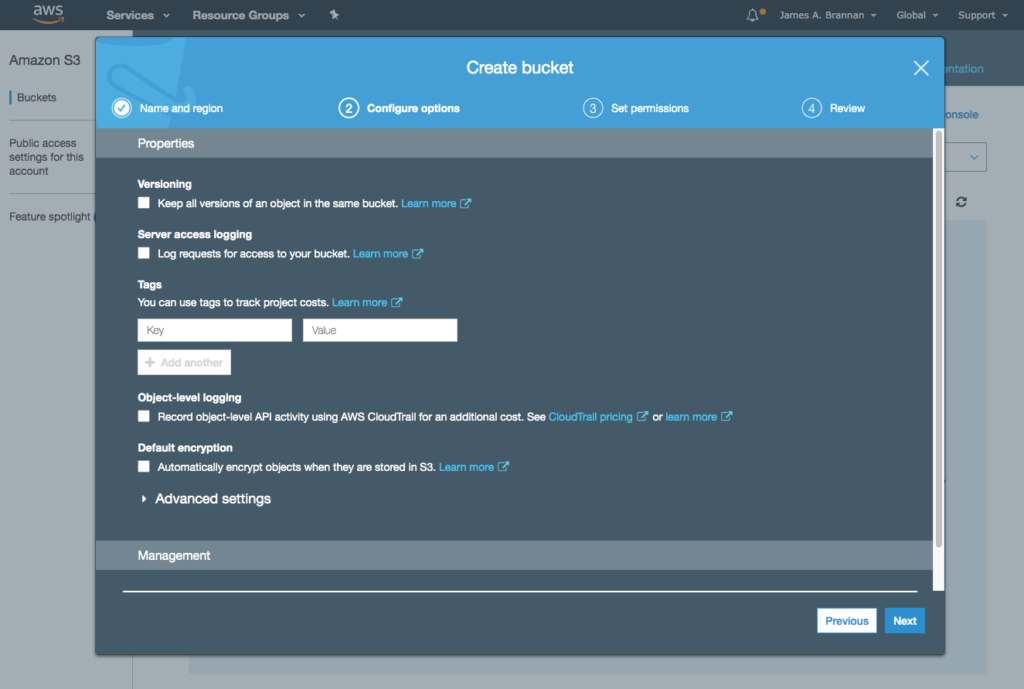The image size is (1024, 689).
Task: Open the notifications bell
Action: point(753,15)
